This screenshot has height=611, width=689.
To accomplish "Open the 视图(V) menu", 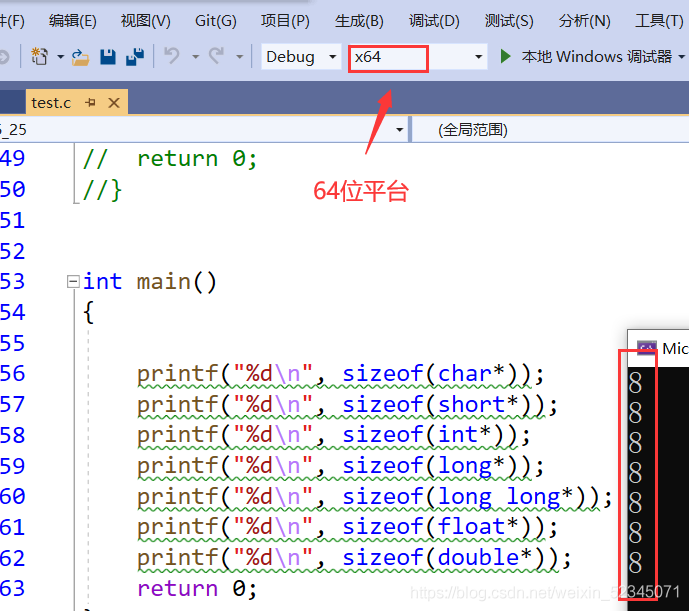I will (145, 21).
